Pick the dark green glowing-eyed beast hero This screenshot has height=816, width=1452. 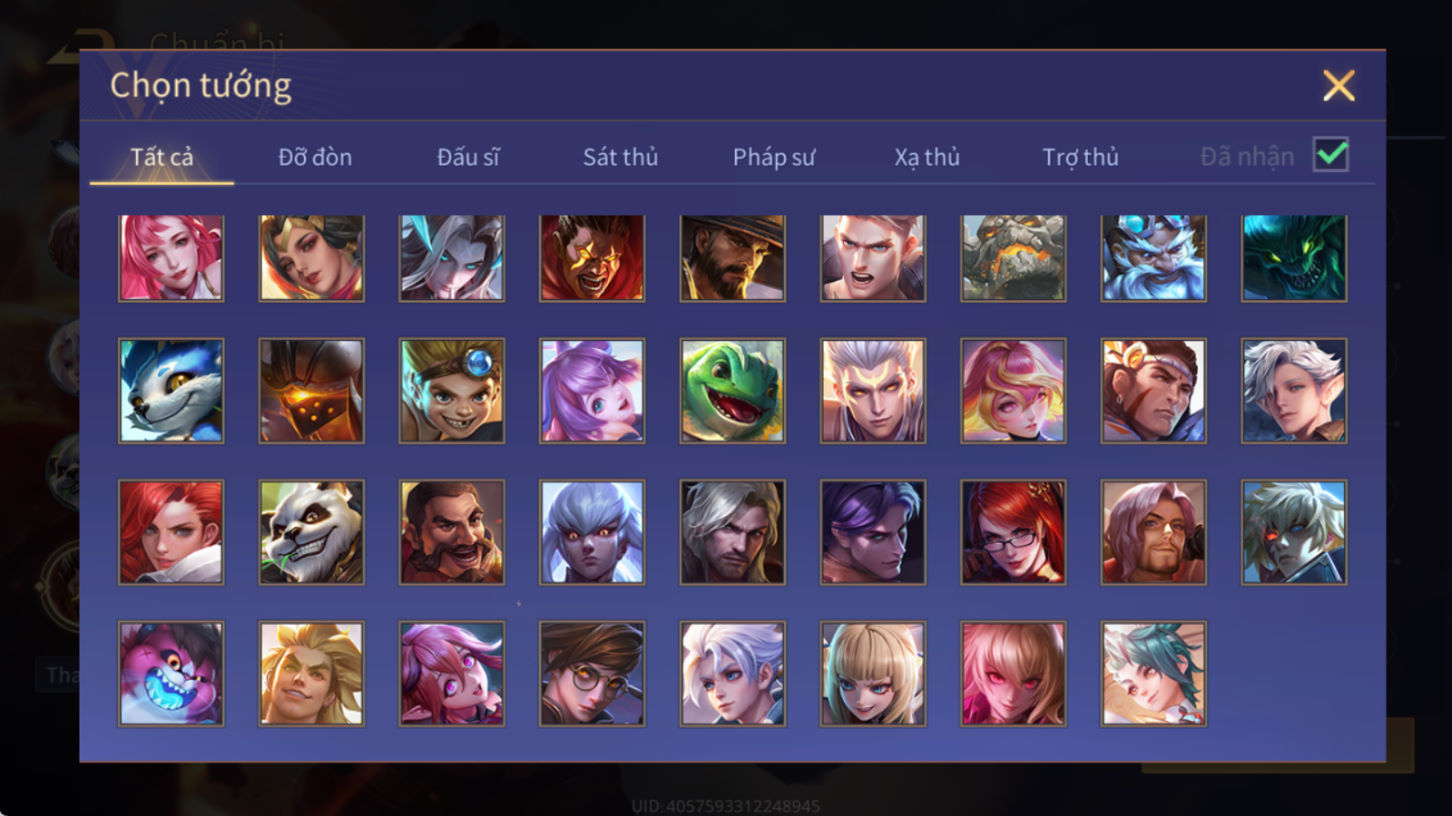pos(1294,258)
